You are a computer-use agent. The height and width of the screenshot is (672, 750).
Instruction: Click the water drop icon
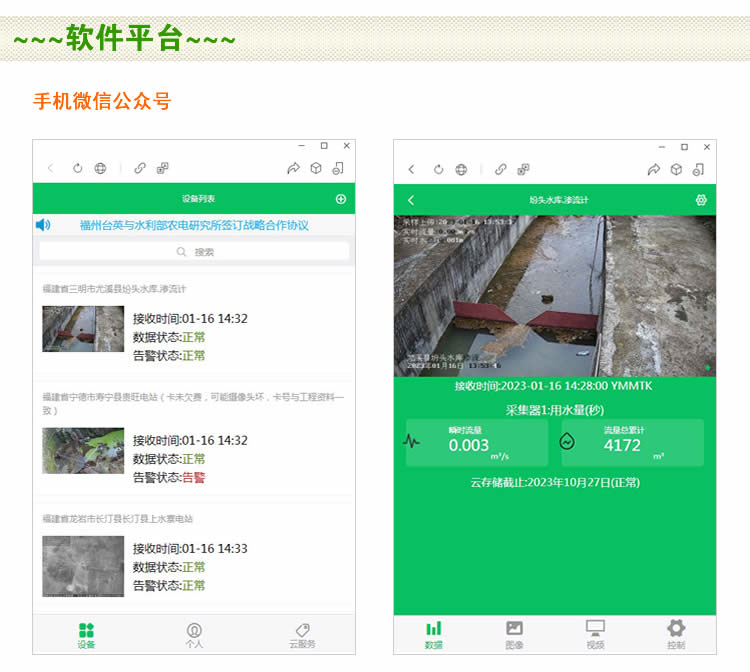(x=567, y=441)
